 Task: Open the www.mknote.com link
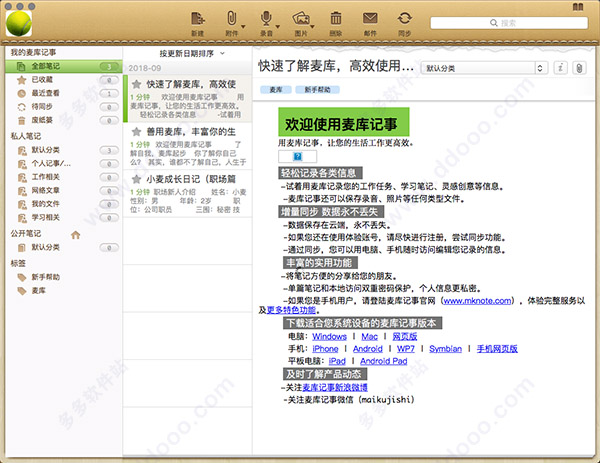pos(477,301)
